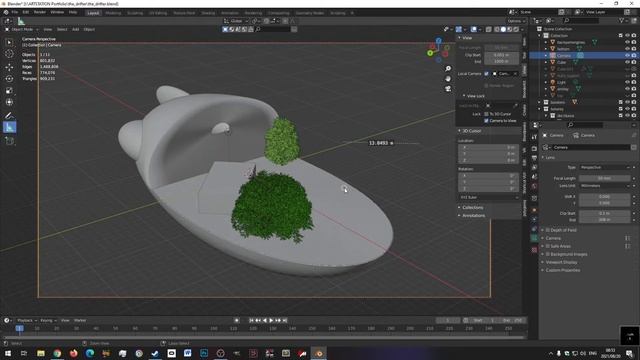
Task: Toggle Lock To 3D Cursor checkbox
Action: [486, 114]
